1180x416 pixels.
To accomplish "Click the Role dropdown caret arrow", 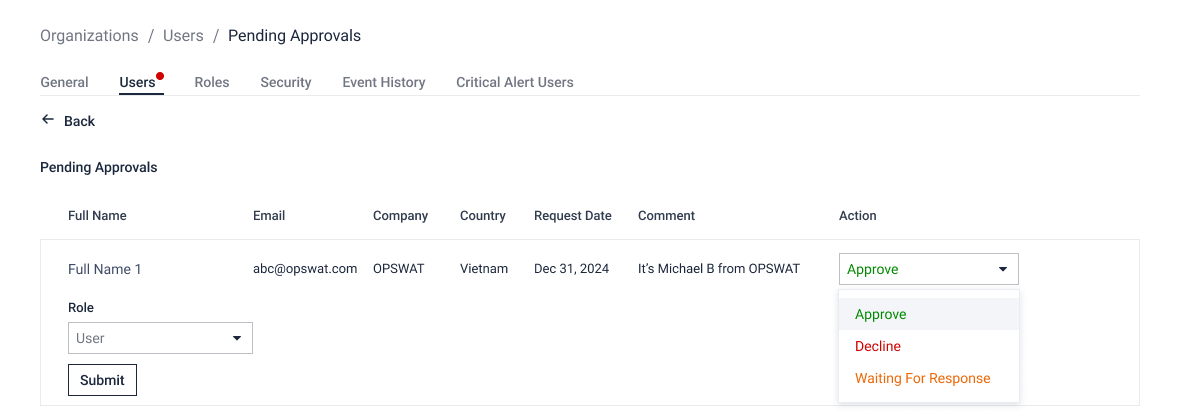I will tap(237, 339).
